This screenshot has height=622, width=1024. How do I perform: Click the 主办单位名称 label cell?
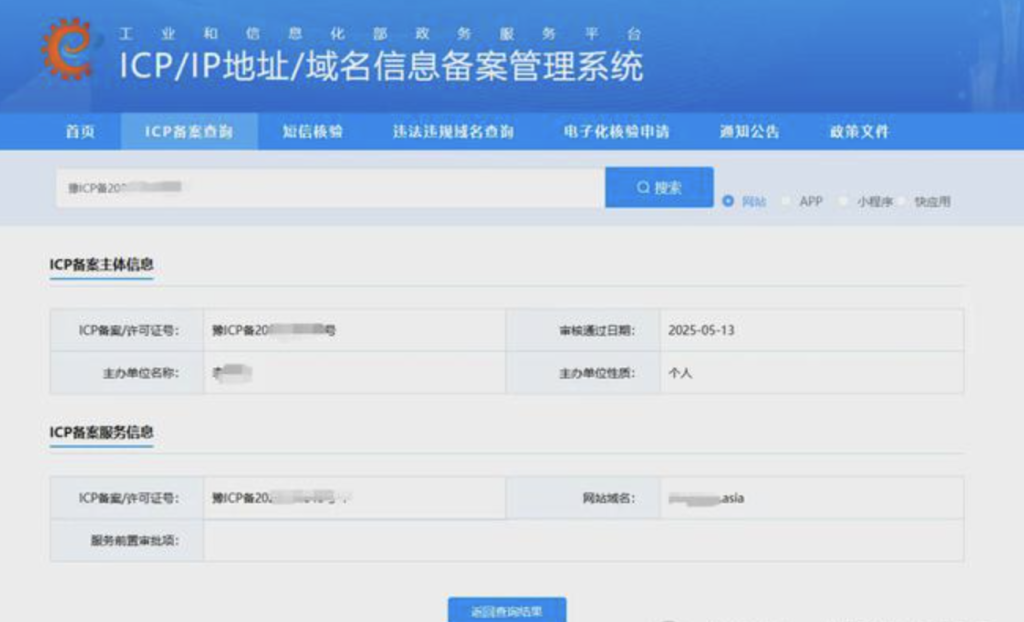[x=127, y=373]
